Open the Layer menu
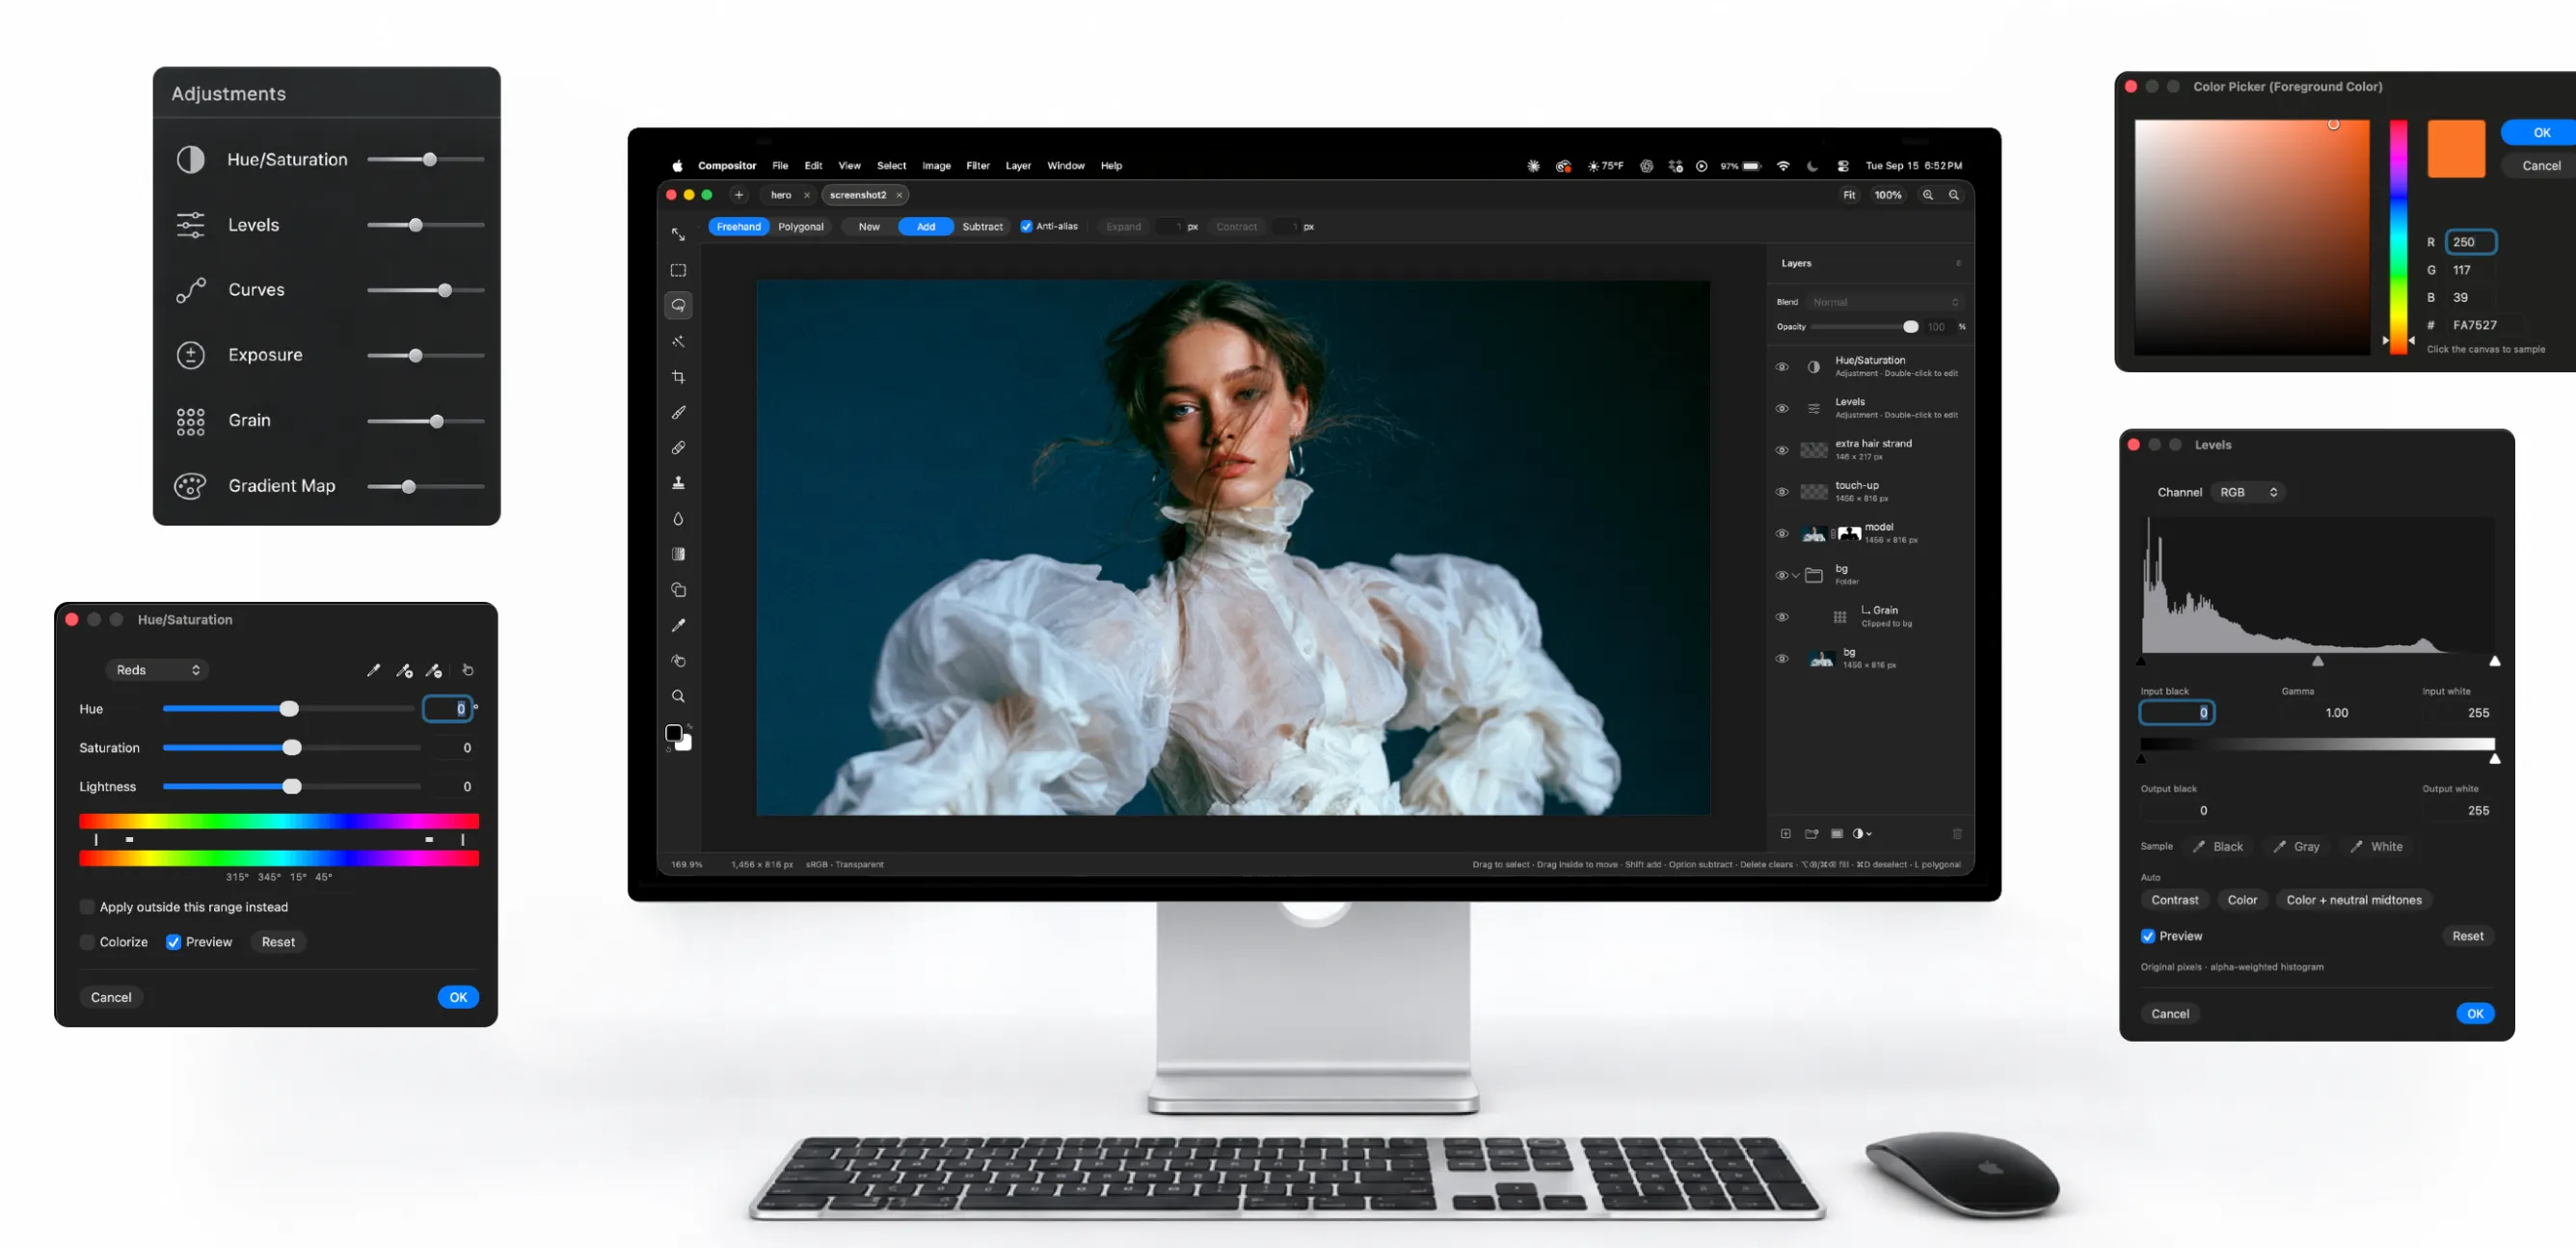This screenshot has width=2576, height=1248. pos(1017,166)
